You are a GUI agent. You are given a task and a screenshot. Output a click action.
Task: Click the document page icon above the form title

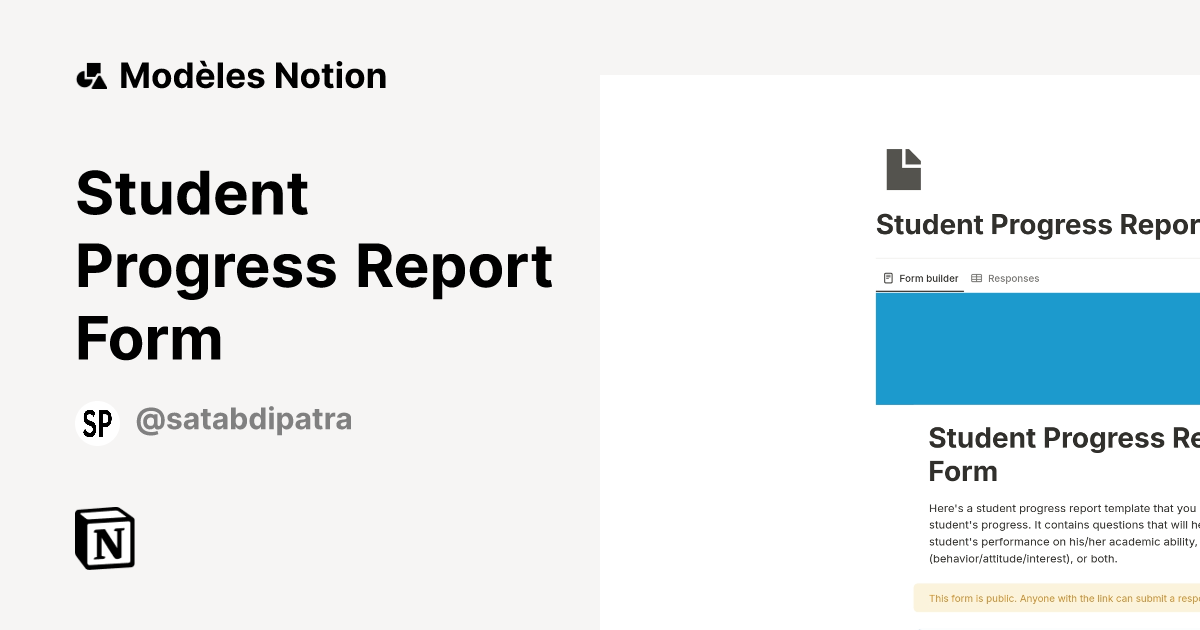pyautogui.click(x=904, y=169)
